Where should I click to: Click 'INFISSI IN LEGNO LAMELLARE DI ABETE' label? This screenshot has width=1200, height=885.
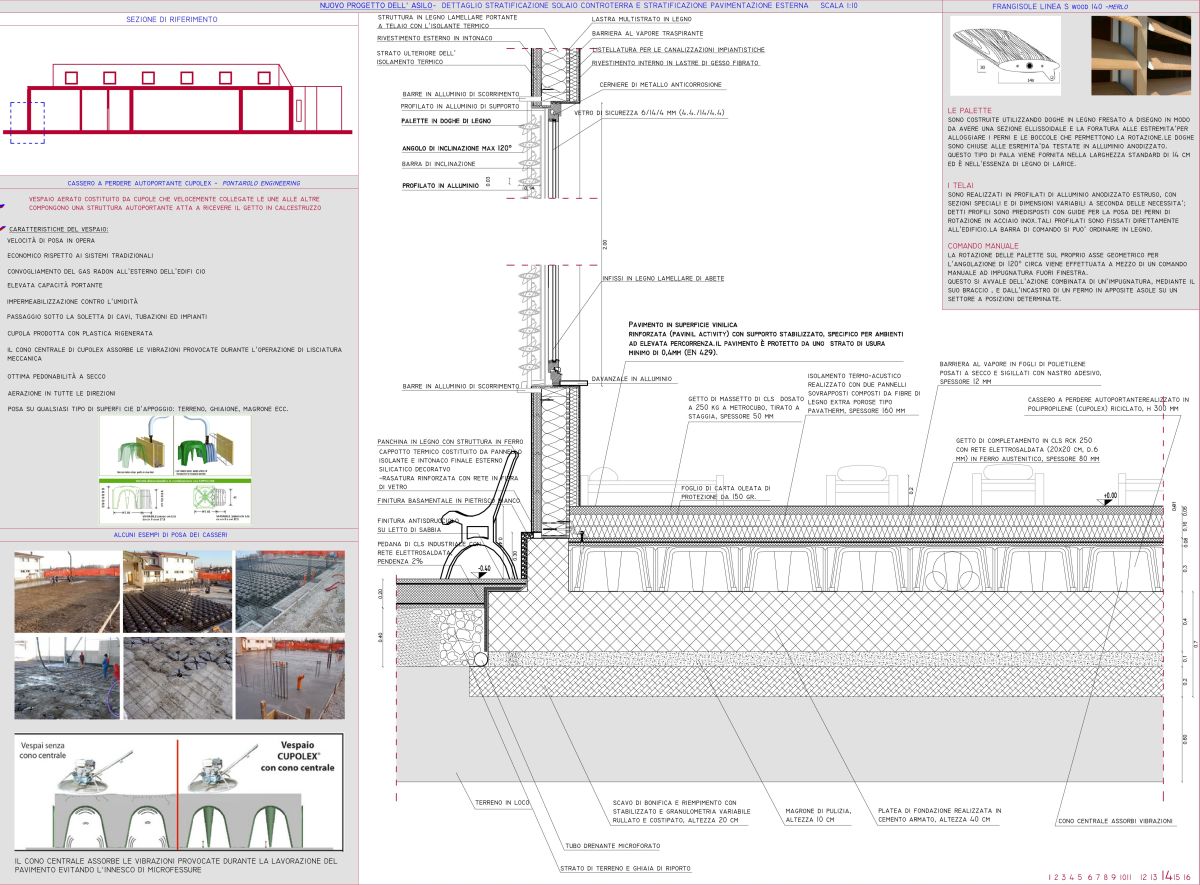coord(663,278)
